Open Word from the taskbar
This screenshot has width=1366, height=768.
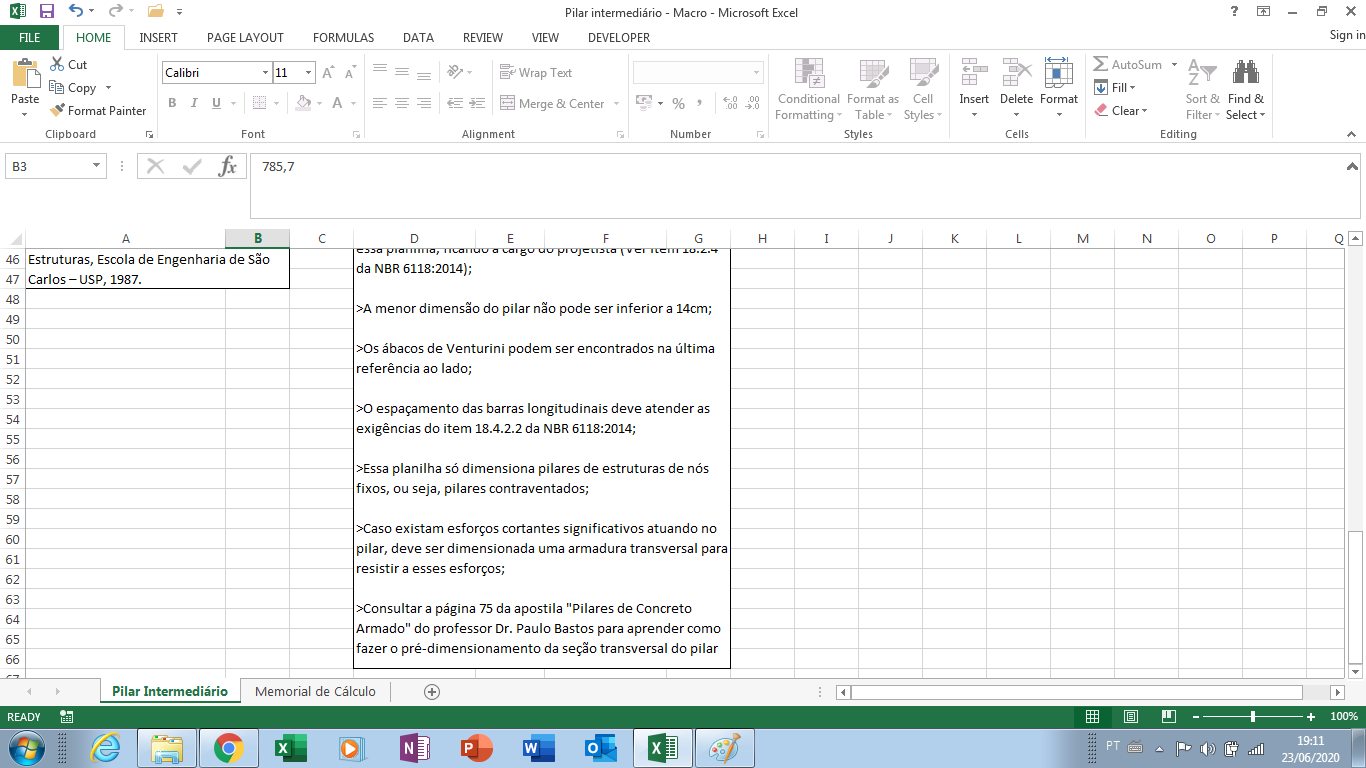click(x=538, y=748)
